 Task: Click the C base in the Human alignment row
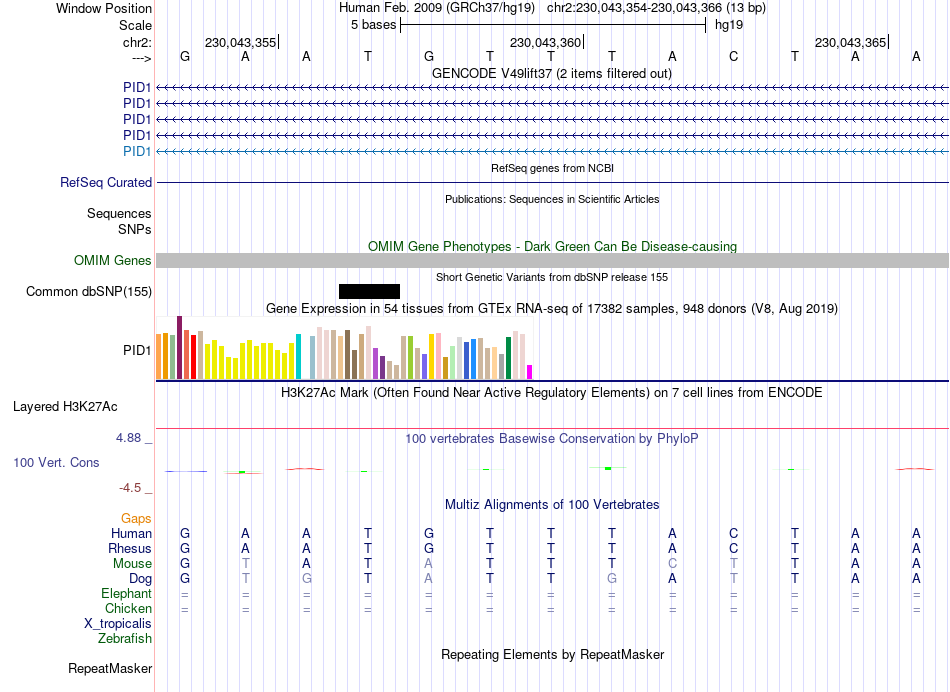tap(734, 533)
